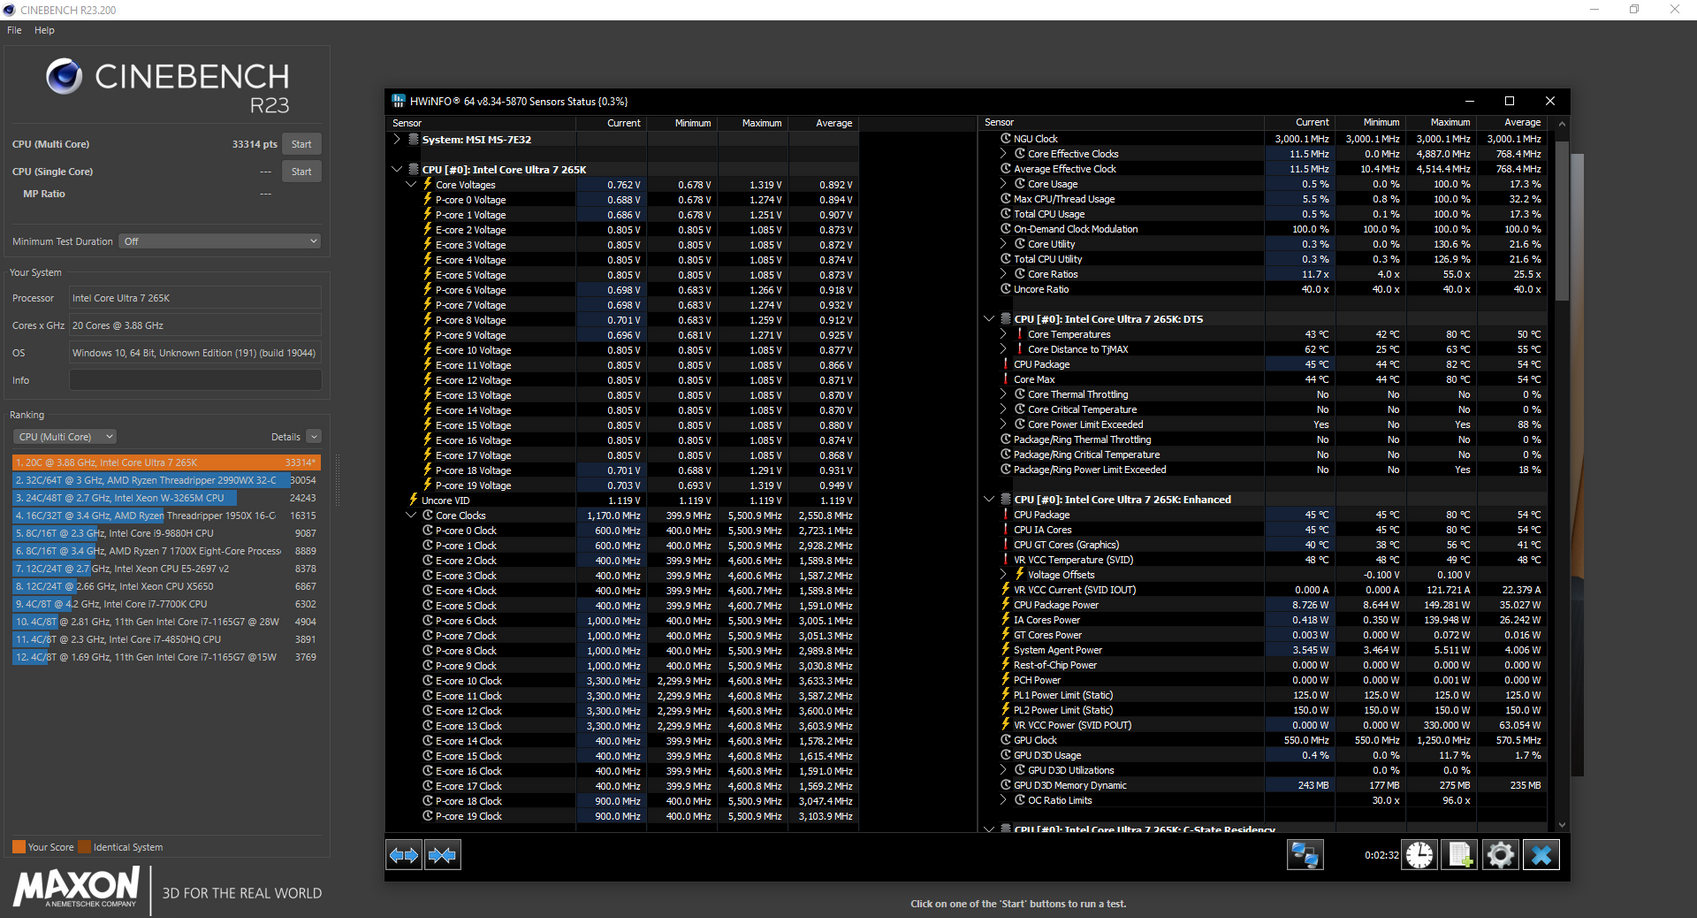This screenshot has width=1697, height=918.
Task: Click the clock icon beside Total CPU Usage
Action: [1006, 214]
